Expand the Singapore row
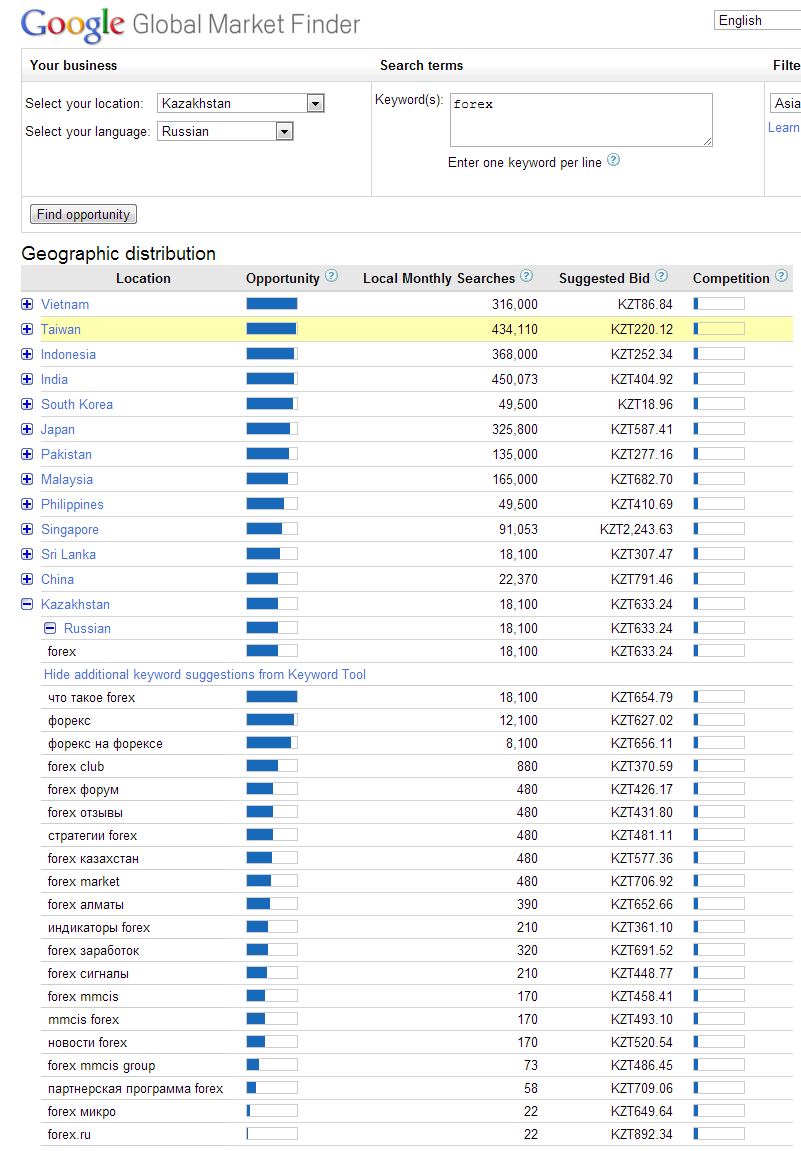801x1151 pixels. coord(27,529)
